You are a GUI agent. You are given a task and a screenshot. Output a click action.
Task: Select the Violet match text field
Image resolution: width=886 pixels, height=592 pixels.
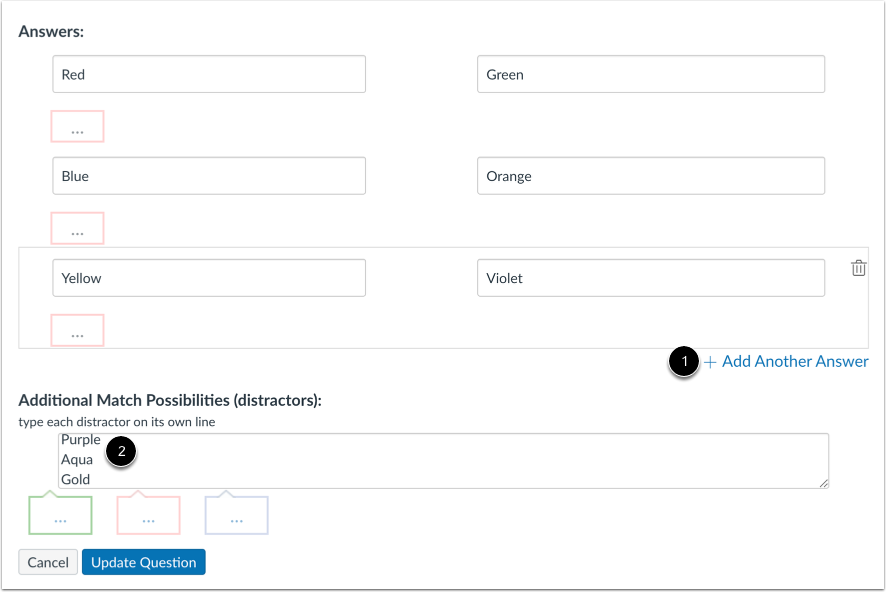tap(650, 277)
